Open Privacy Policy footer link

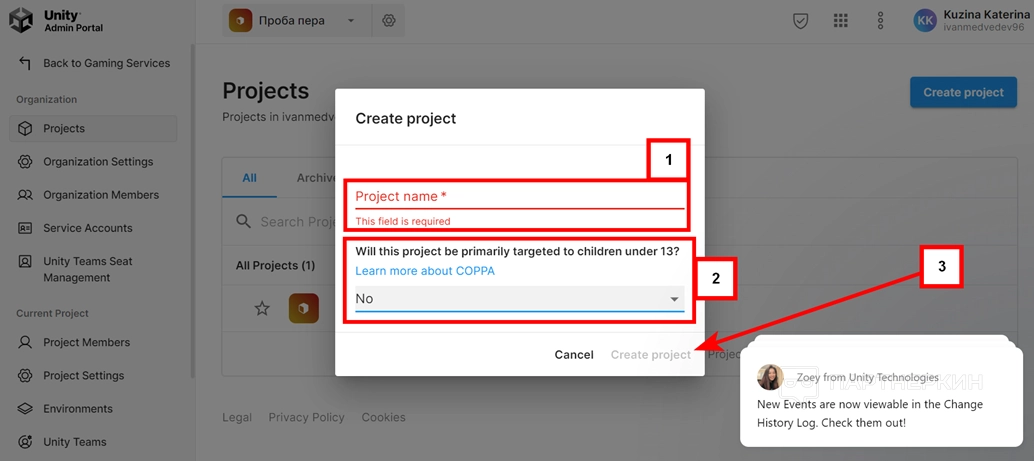coord(306,417)
